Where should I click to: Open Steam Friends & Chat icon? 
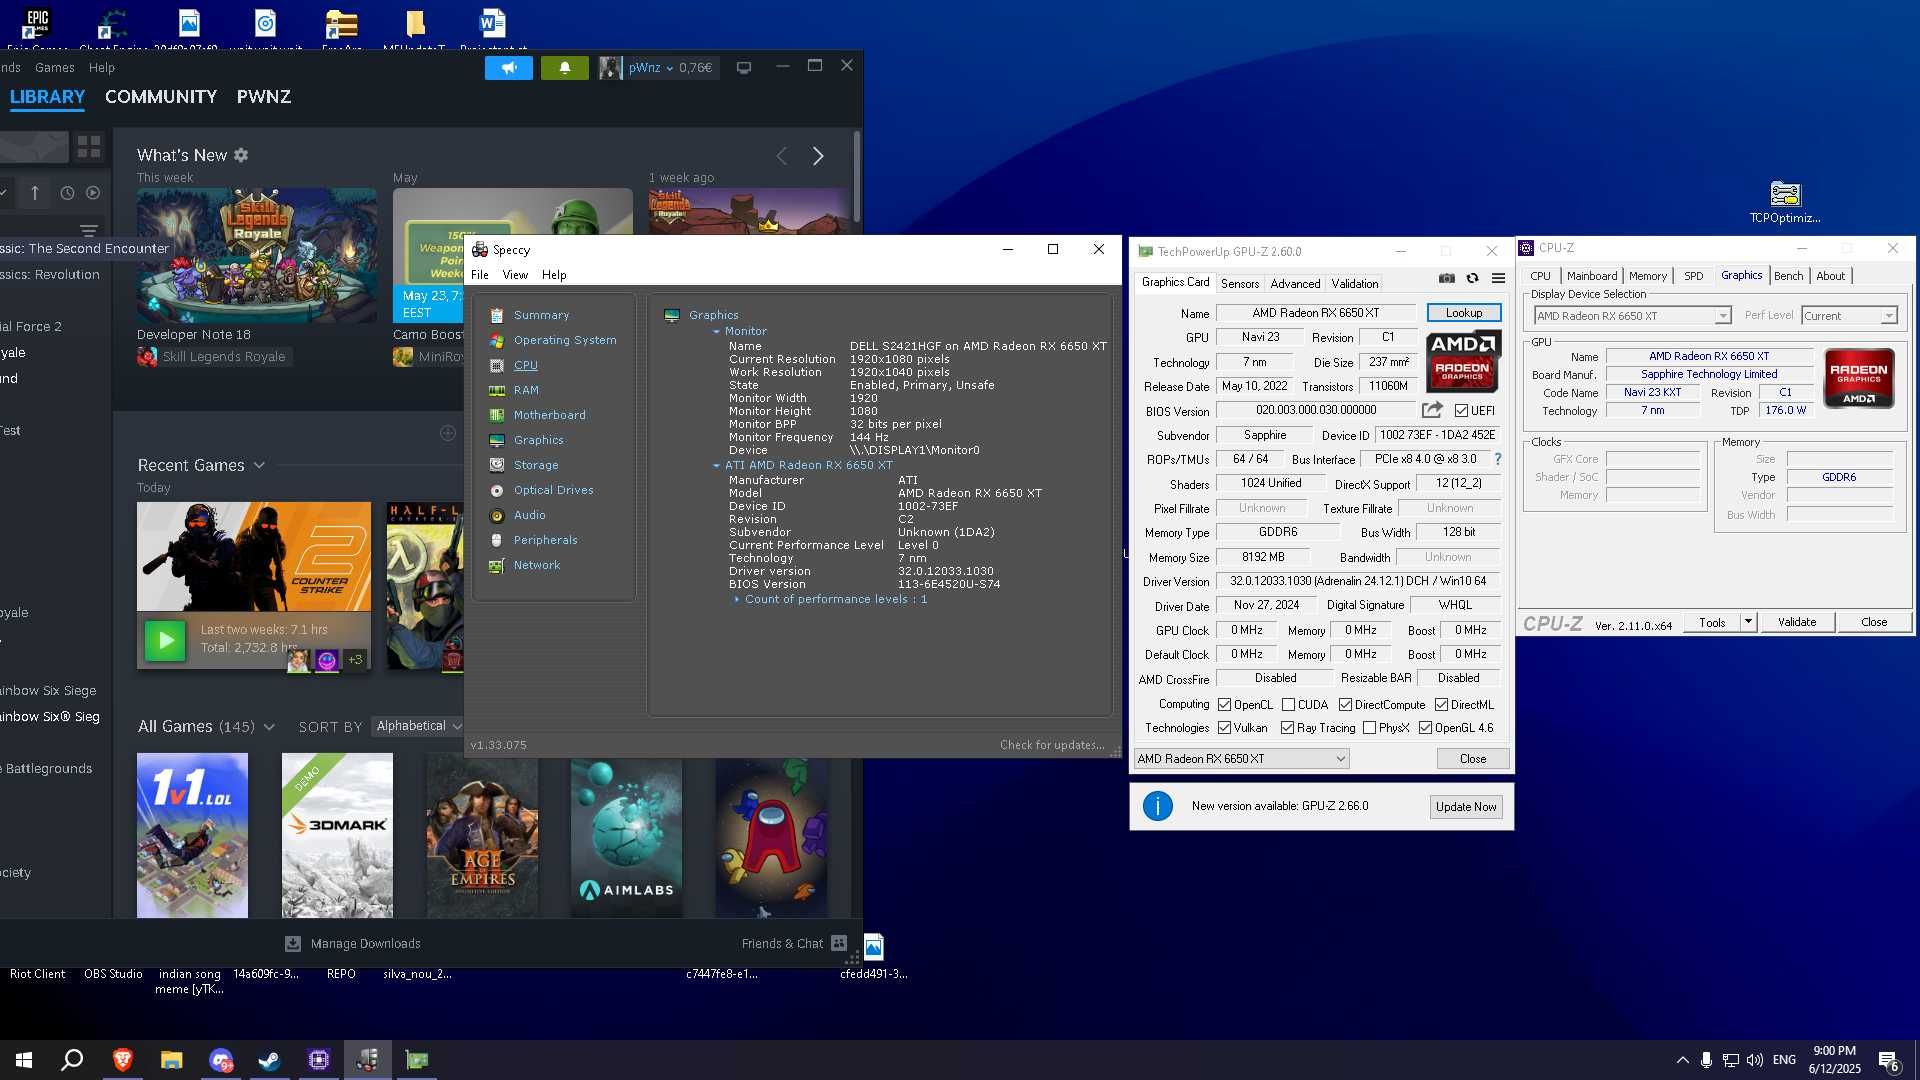click(839, 943)
